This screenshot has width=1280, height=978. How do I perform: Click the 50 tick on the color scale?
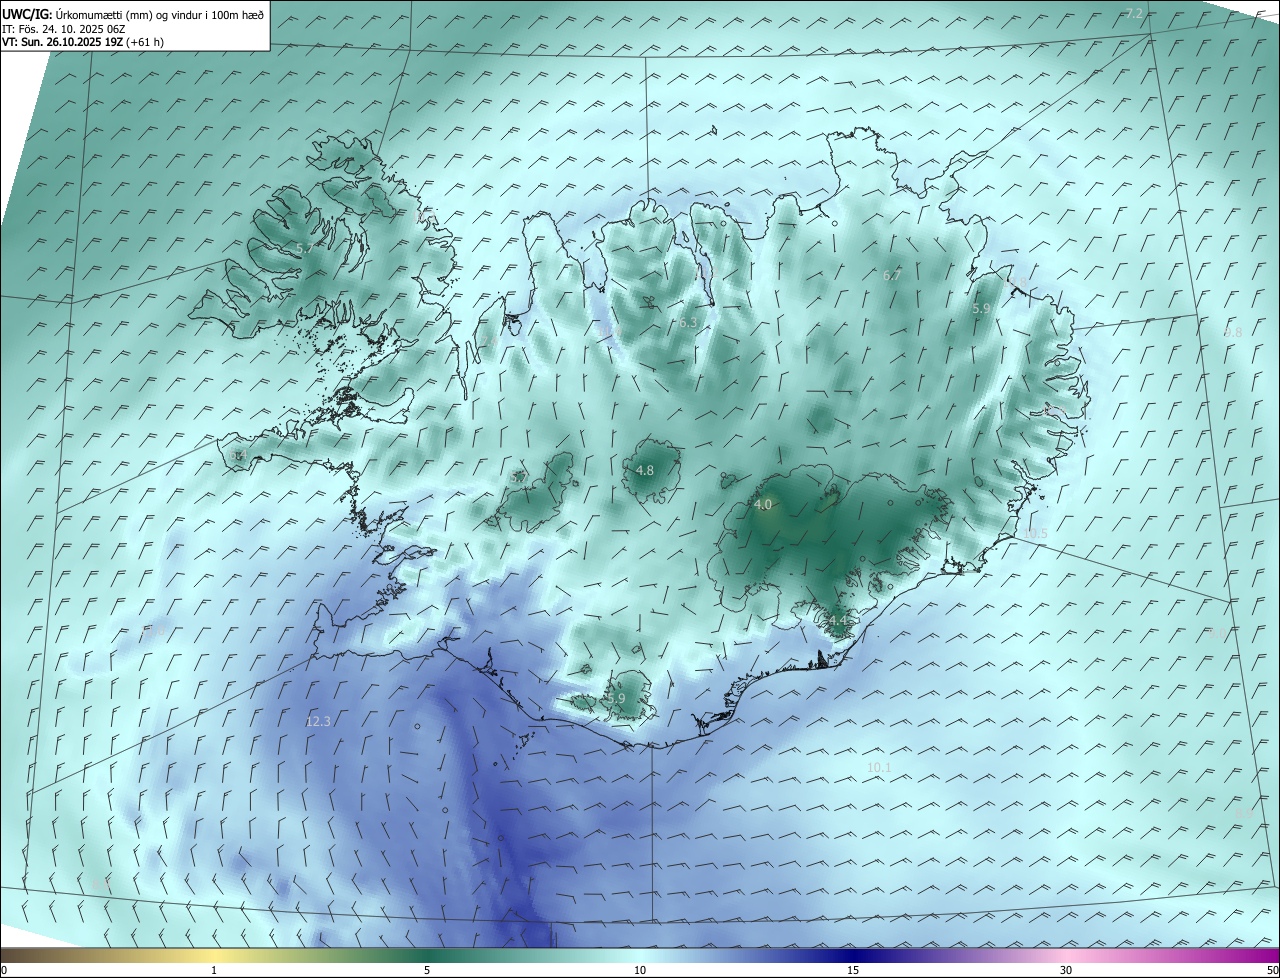[1272, 970]
